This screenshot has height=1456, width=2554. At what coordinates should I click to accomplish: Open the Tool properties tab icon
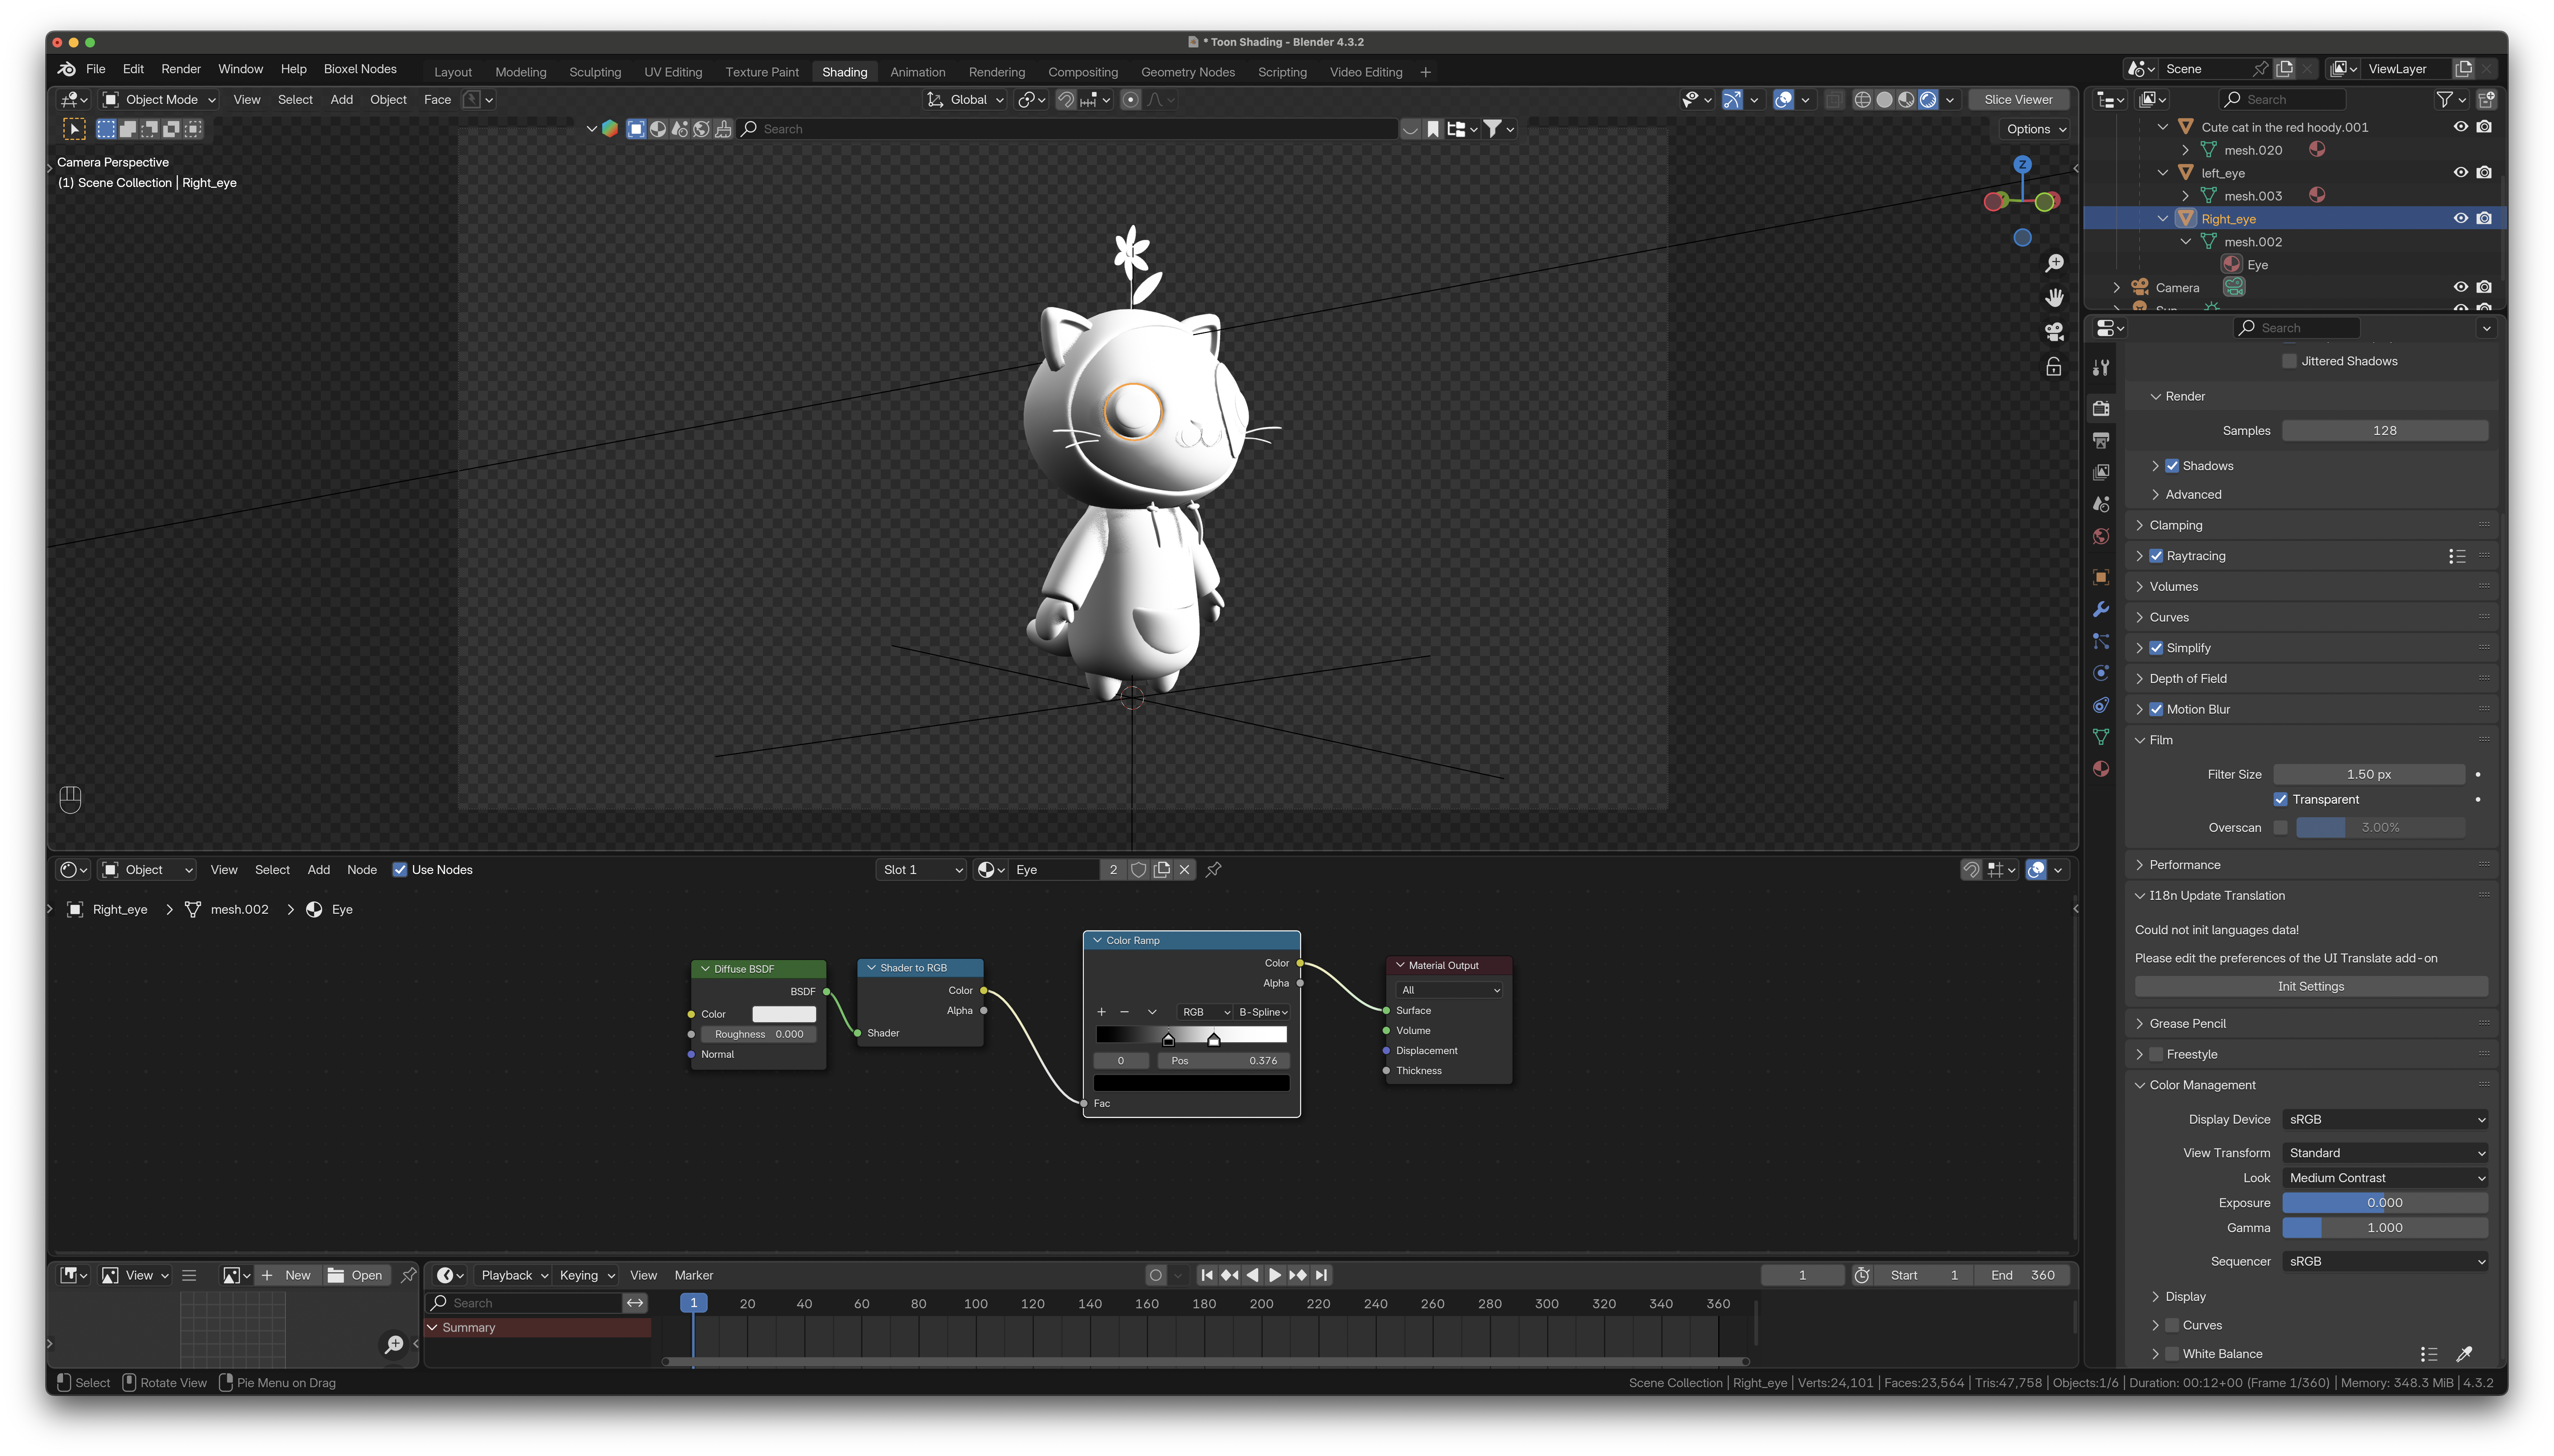click(2101, 367)
